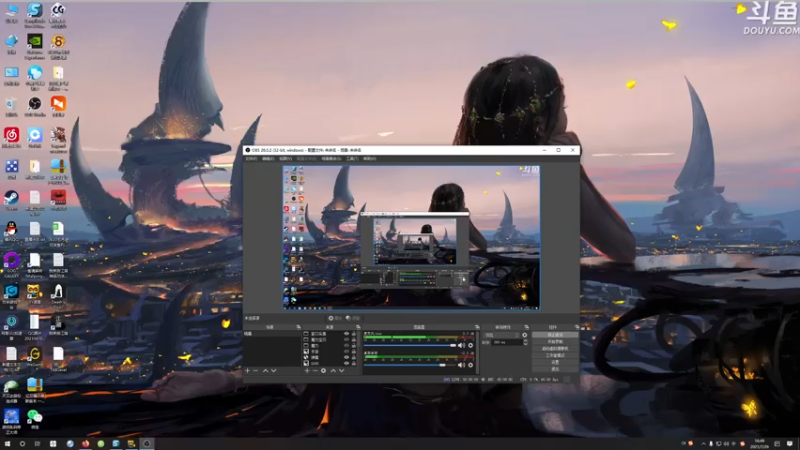Open the lower mixer channel's gear settings
This screenshot has height=450, width=800.
pos(470,365)
